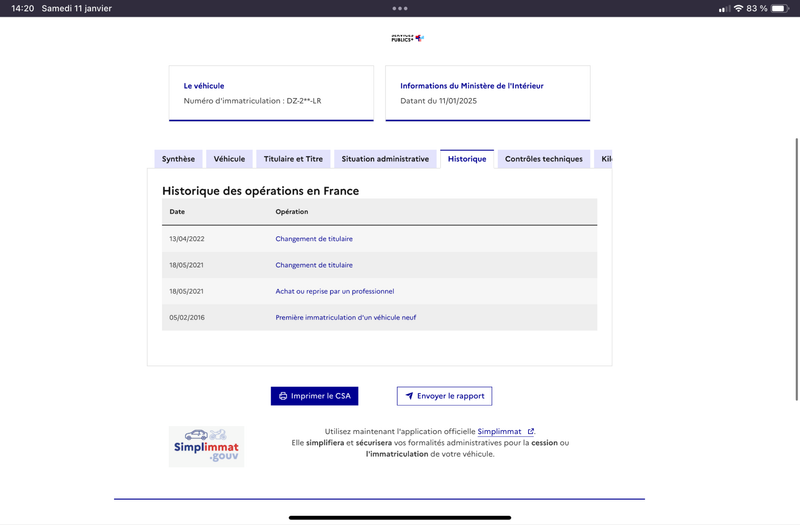Viewport: 800px width, 525px height.
Task: Click Historique des opérations en France heading
Action: pyautogui.click(x=261, y=191)
